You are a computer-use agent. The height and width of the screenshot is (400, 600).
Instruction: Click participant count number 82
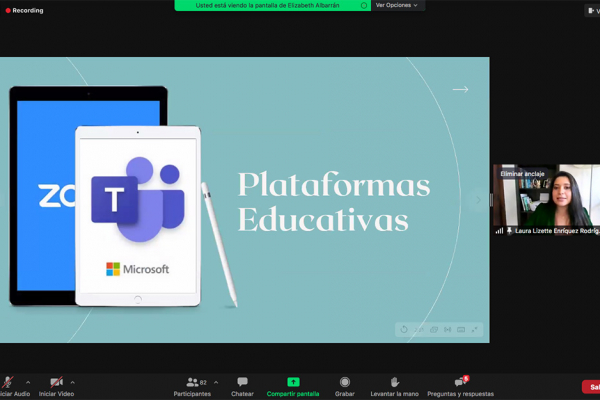pos(203,382)
